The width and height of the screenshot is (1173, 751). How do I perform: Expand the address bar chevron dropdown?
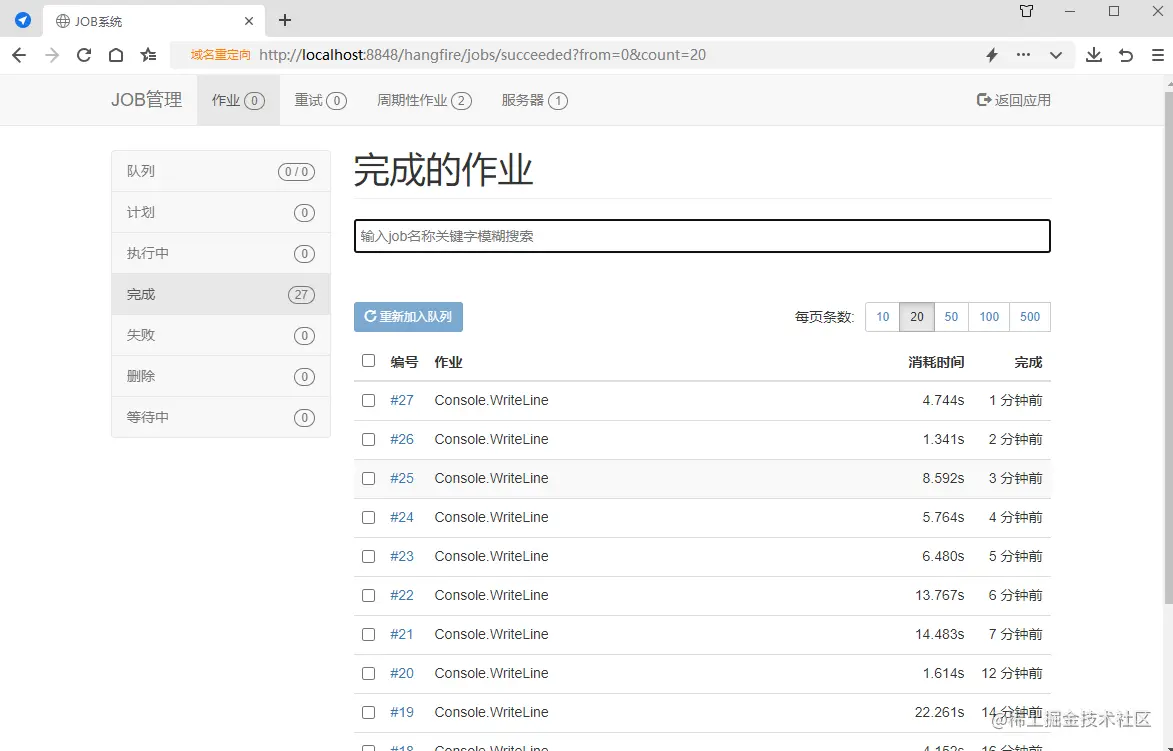(x=1056, y=55)
